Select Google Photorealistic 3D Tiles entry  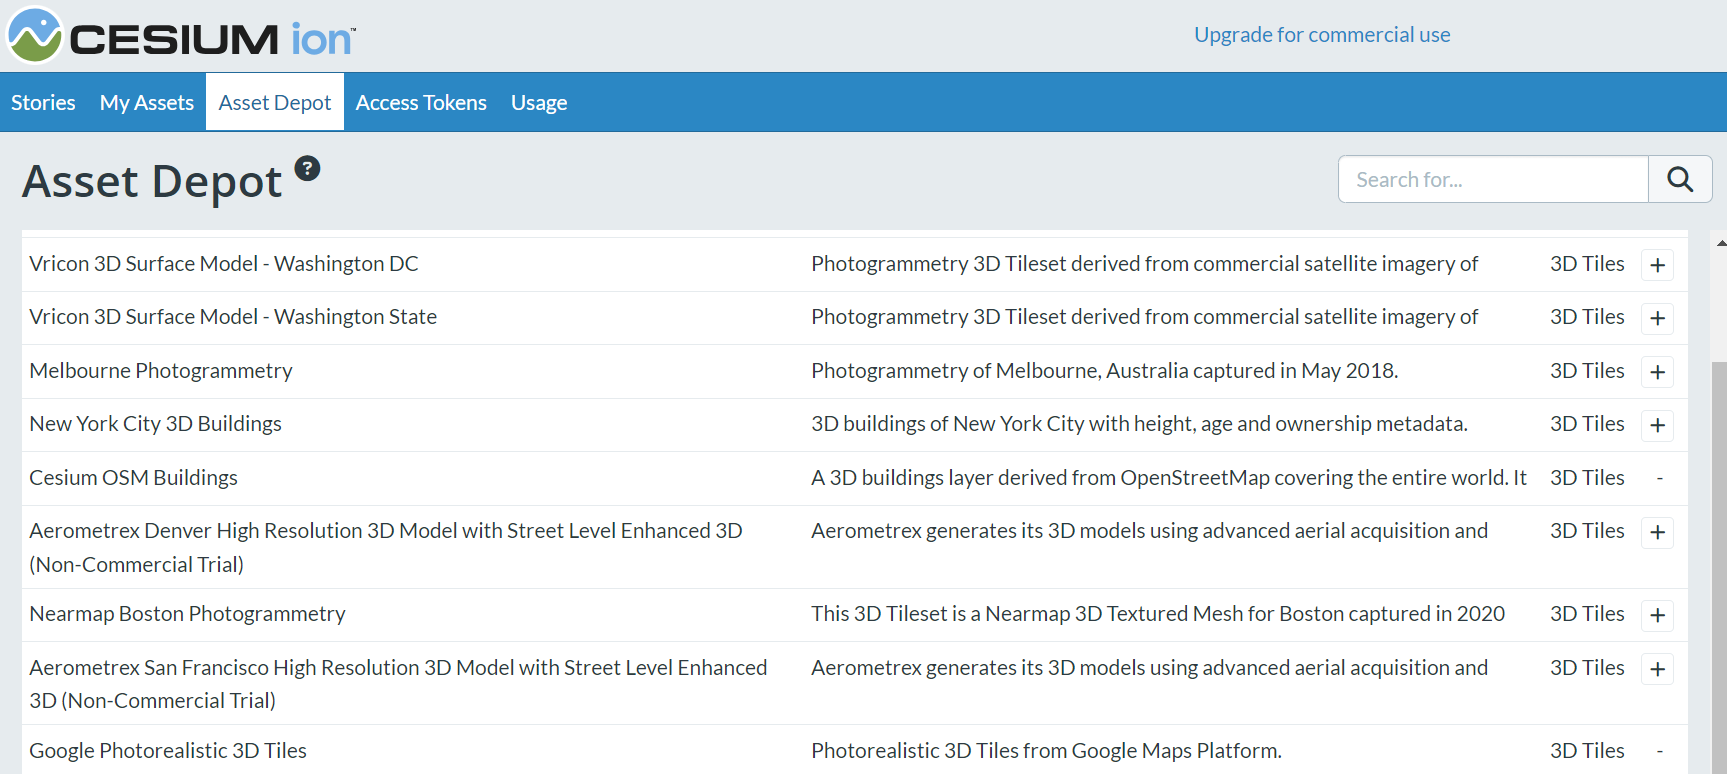[x=168, y=751]
